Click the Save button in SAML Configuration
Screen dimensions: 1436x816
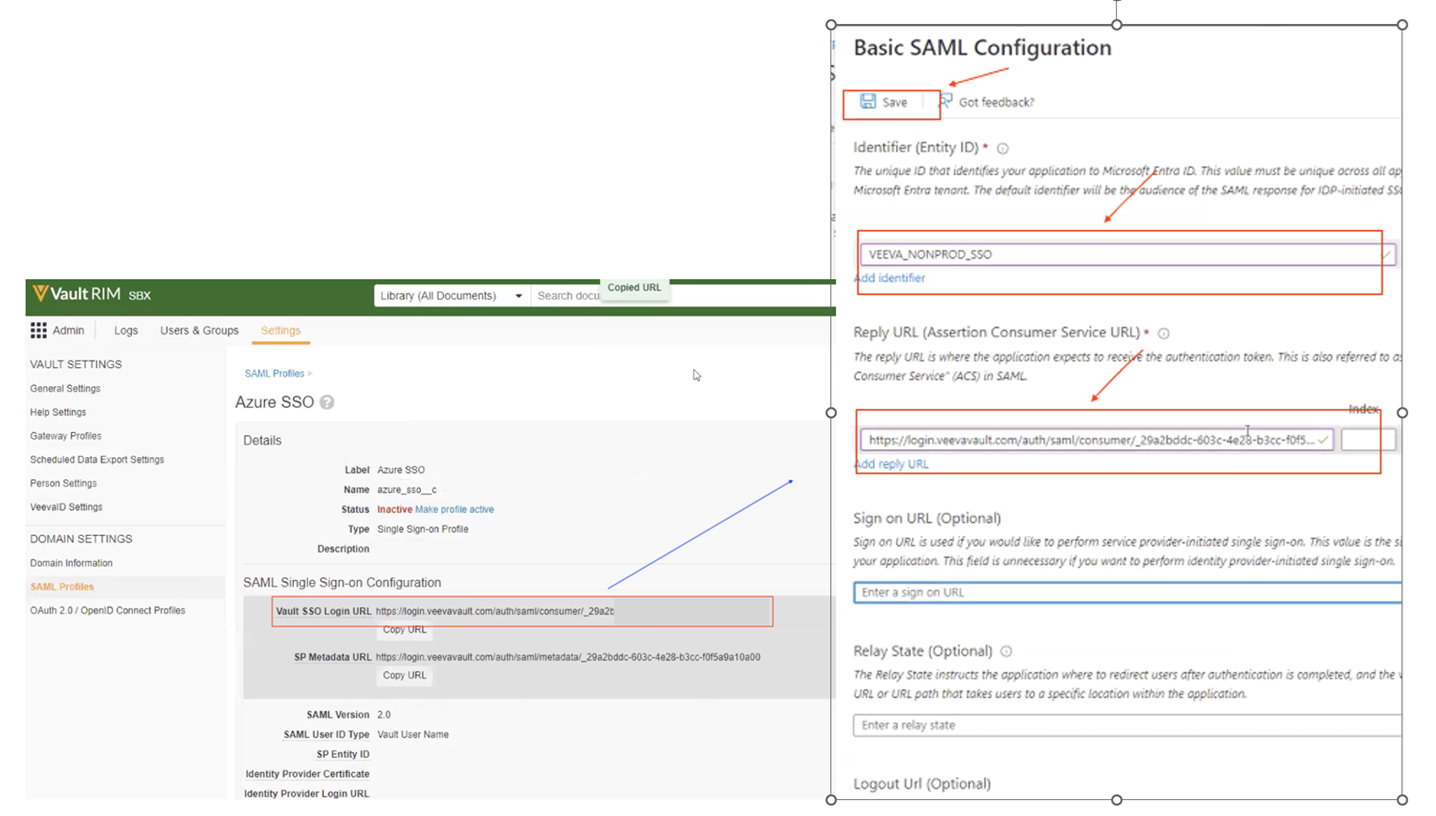(884, 102)
